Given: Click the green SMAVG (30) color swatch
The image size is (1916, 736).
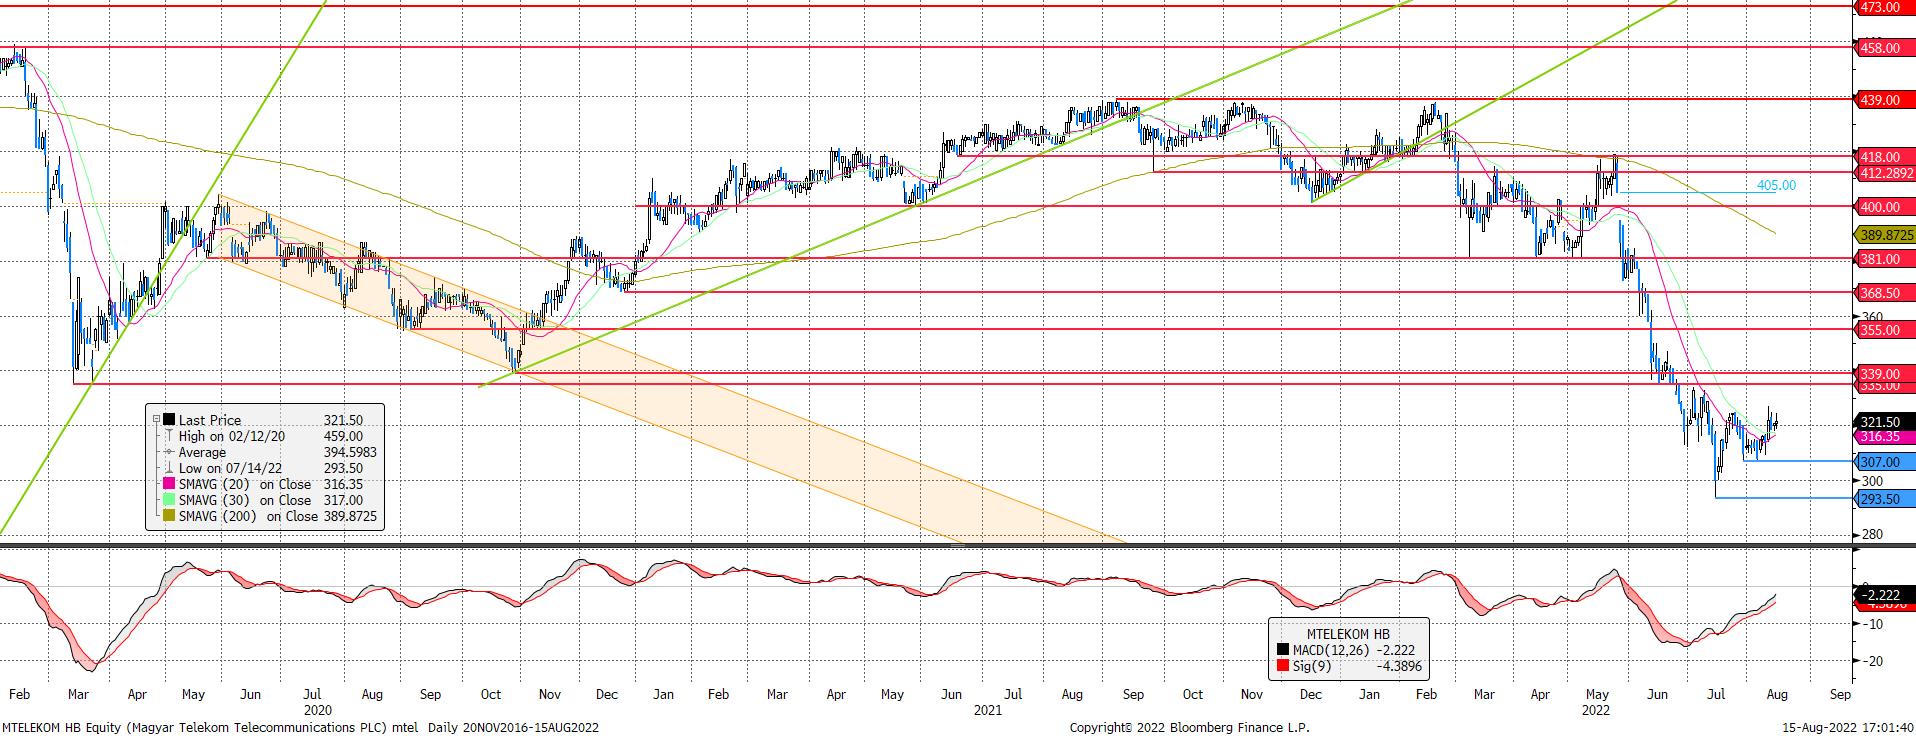Looking at the screenshot, I should [x=170, y=501].
